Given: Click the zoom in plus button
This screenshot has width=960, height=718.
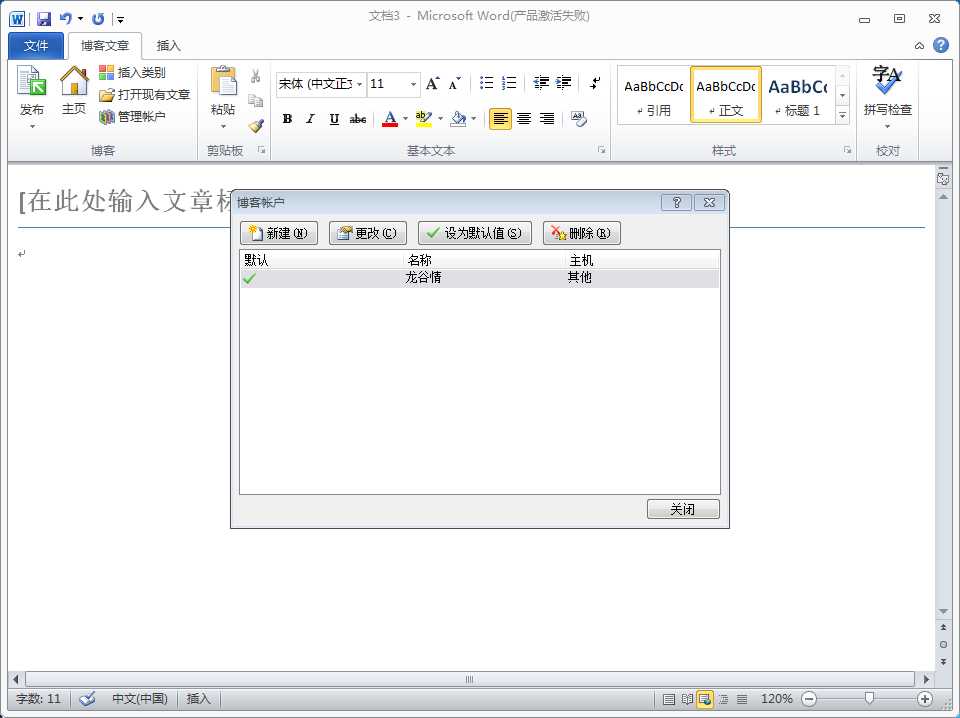Looking at the screenshot, I should (x=924, y=699).
